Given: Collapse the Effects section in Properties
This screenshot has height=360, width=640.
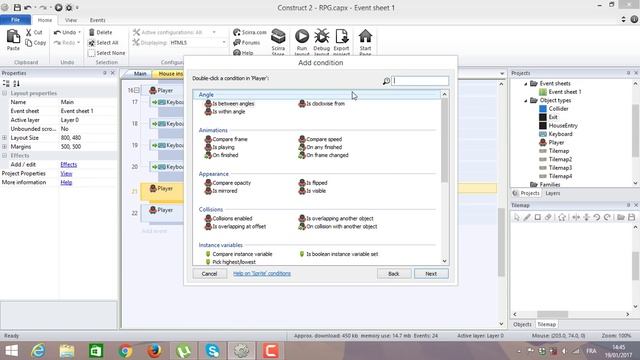Looking at the screenshot, I should point(4,156).
